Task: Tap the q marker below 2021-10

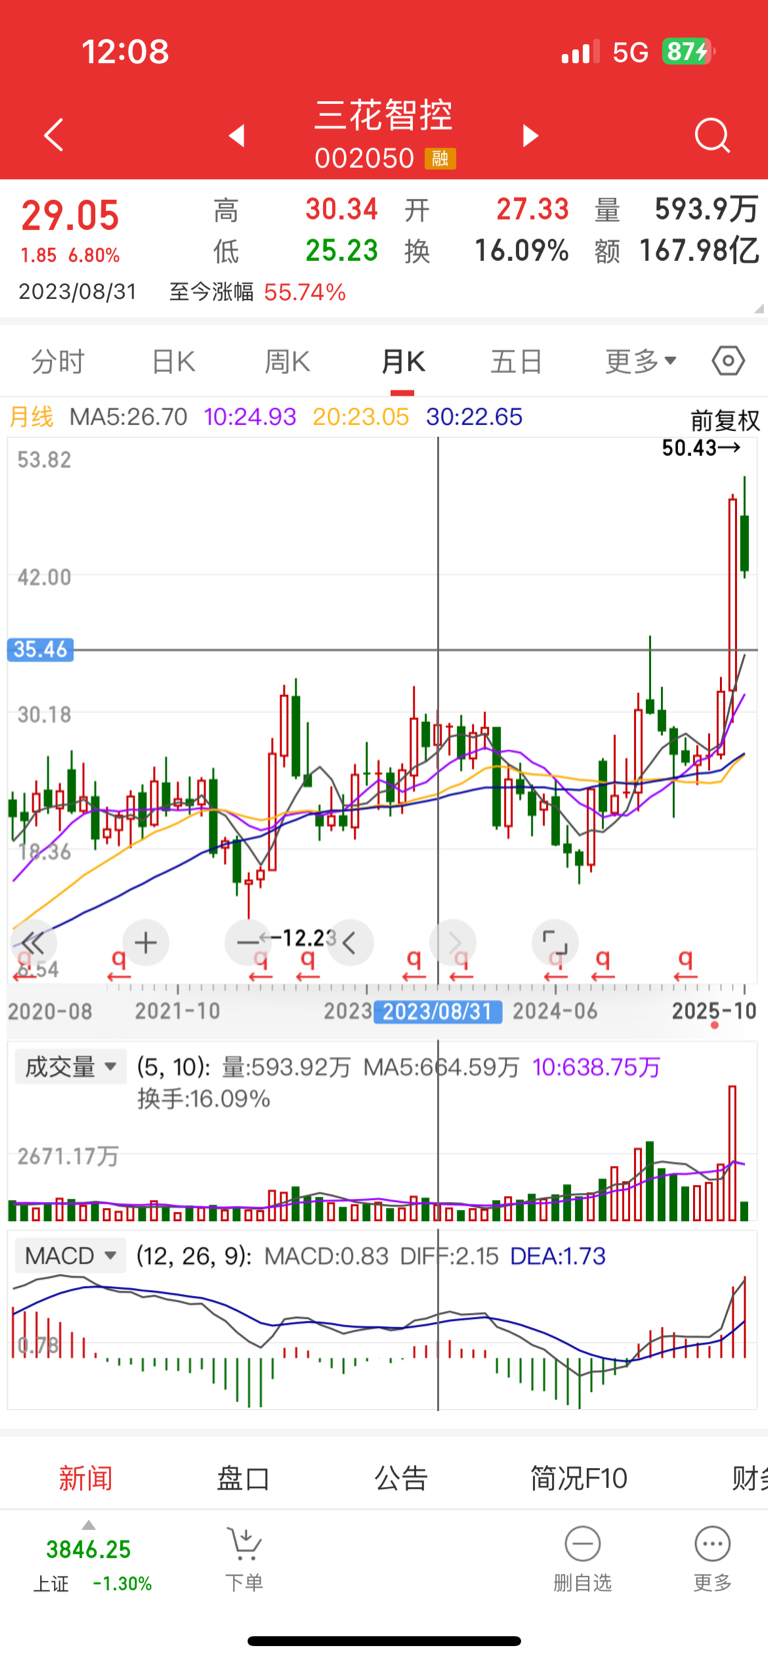Action: (119, 964)
